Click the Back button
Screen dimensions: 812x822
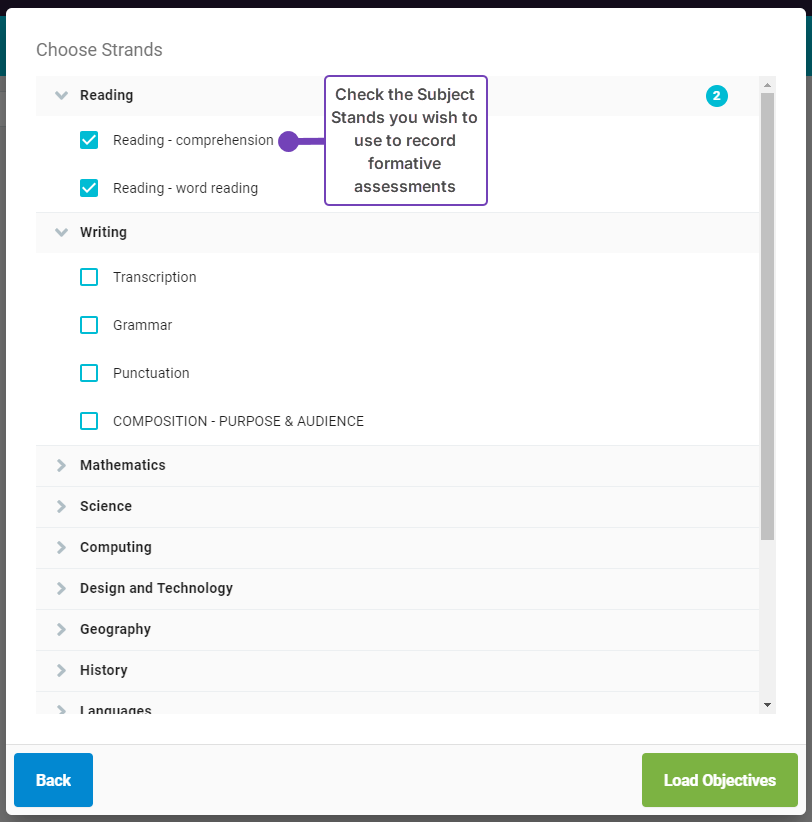point(53,780)
